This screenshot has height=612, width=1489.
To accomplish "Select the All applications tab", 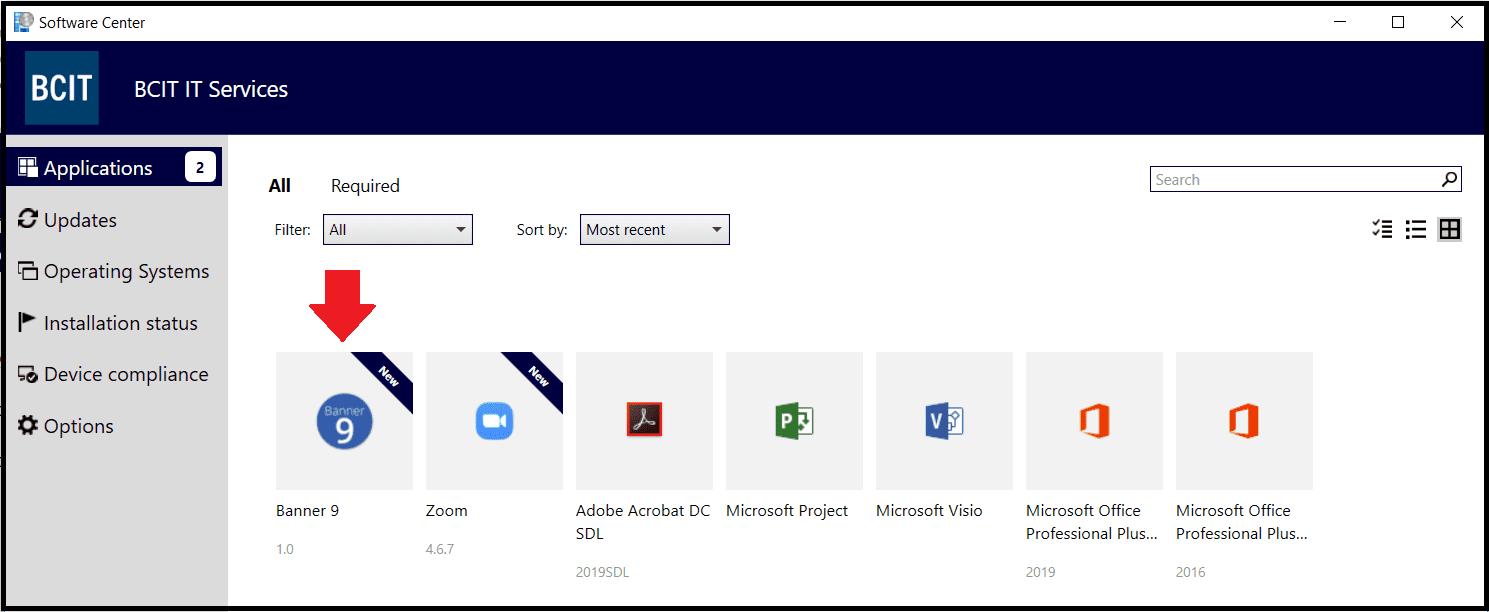I will [x=279, y=185].
